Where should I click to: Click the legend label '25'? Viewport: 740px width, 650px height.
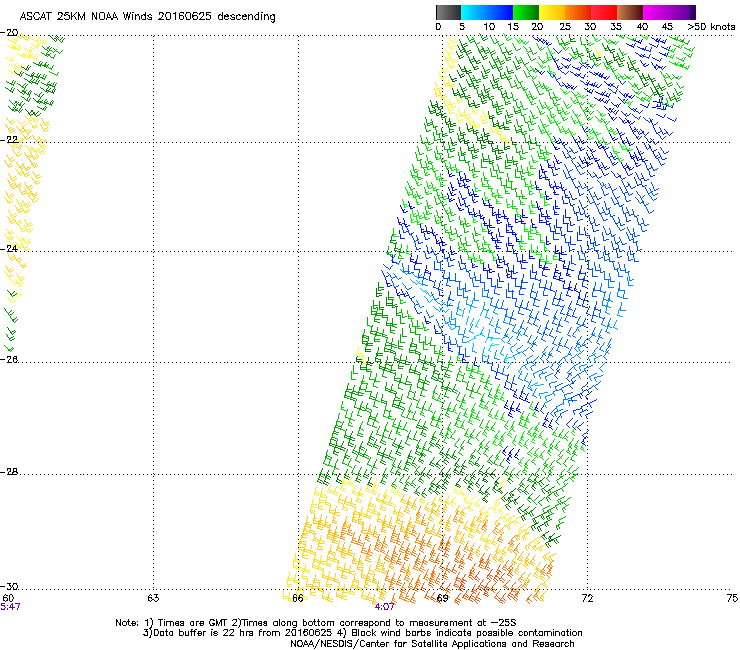(565, 27)
